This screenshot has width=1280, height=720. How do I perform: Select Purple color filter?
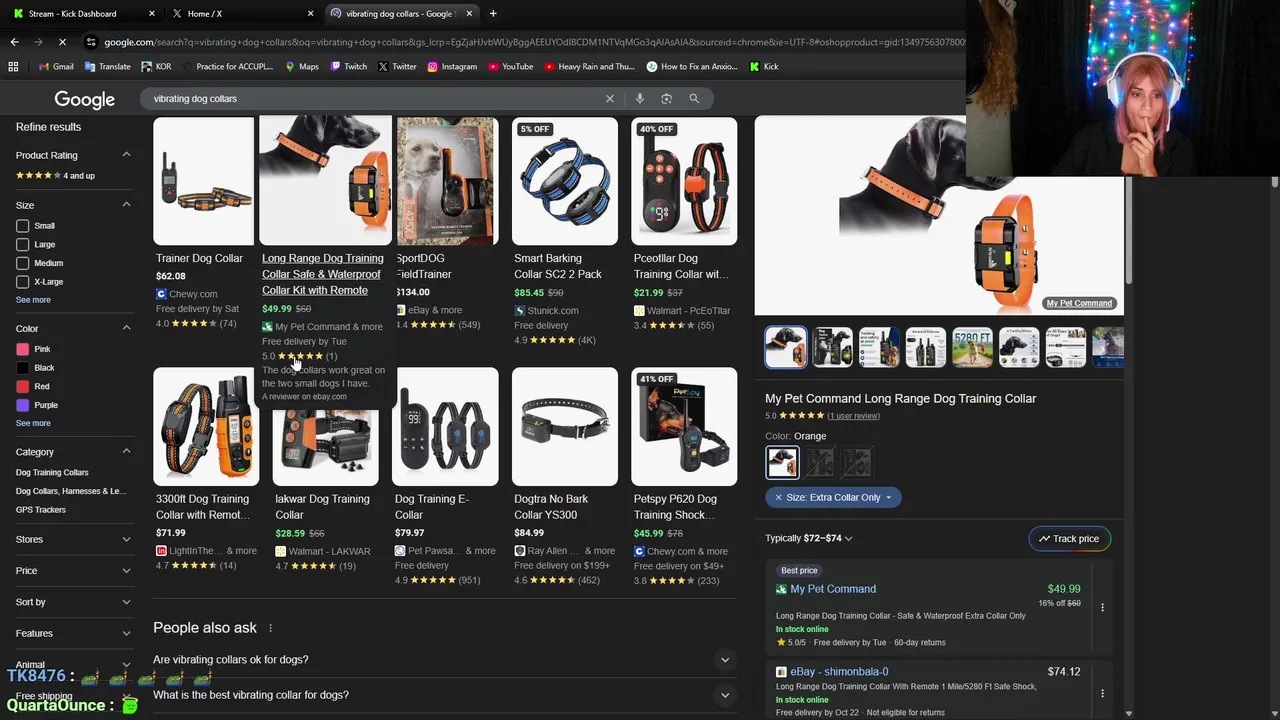click(22, 405)
